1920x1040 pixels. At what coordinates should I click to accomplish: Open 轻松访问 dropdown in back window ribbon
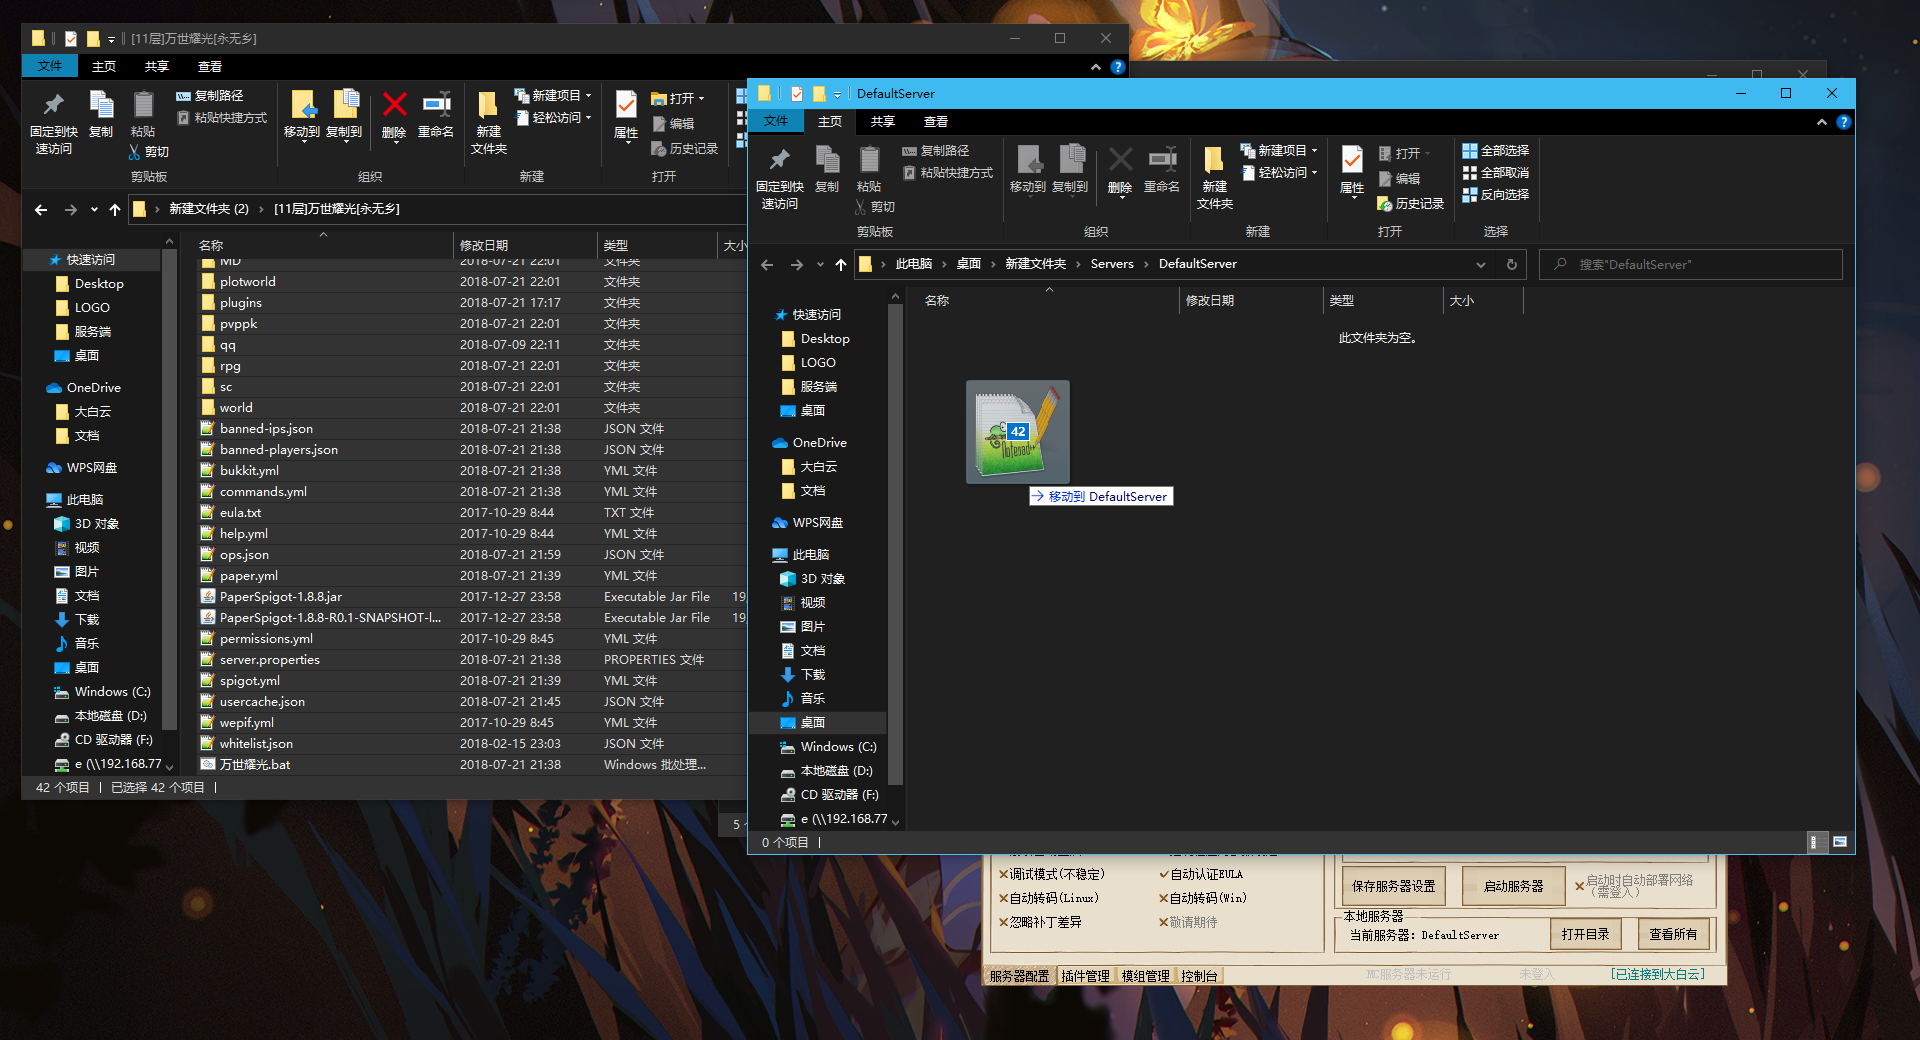(x=554, y=118)
